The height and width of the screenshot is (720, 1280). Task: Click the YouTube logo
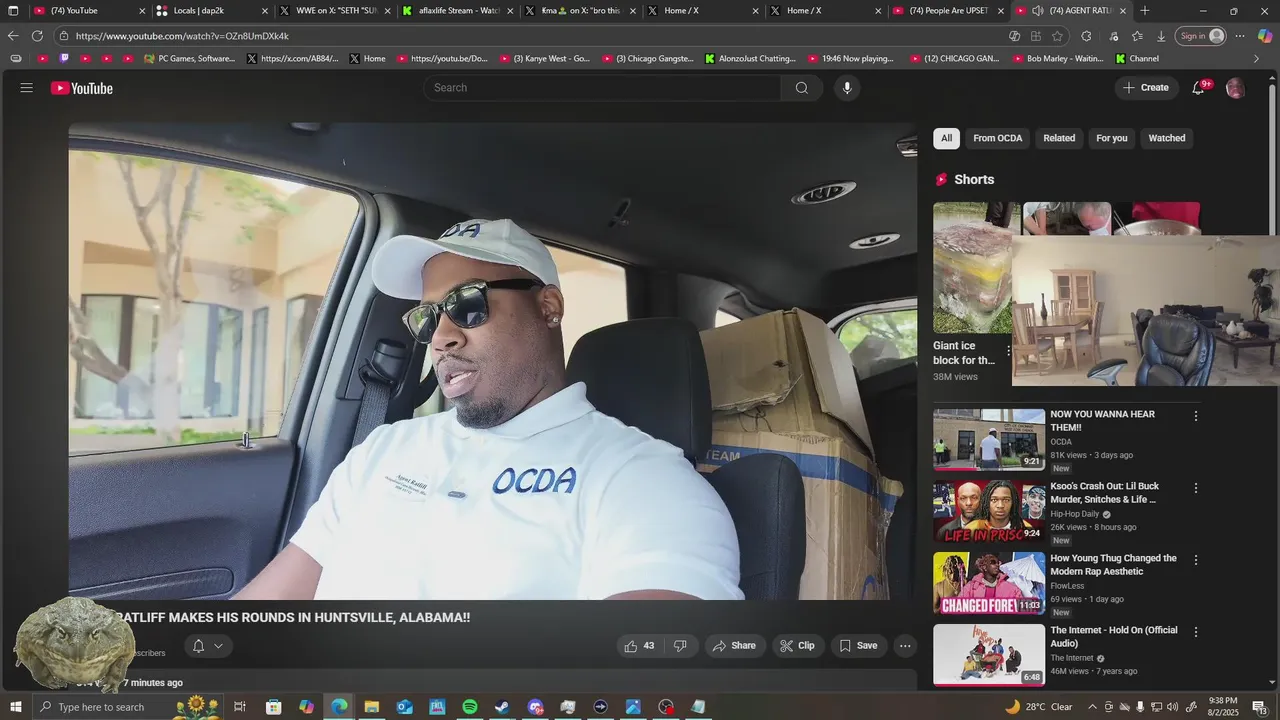82,88
